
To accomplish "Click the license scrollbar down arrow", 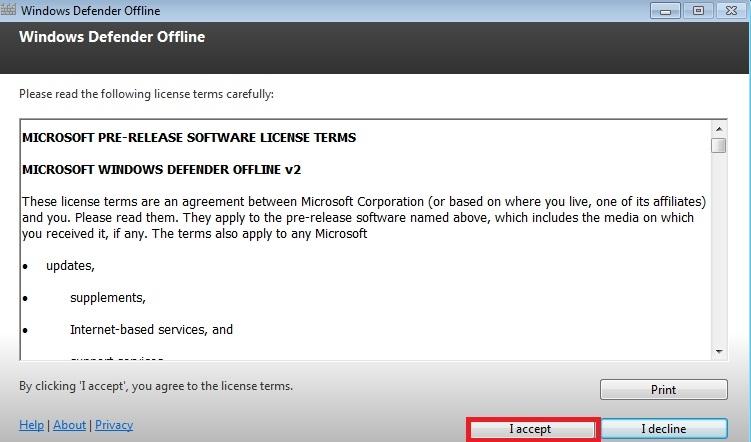I will [719, 351].
